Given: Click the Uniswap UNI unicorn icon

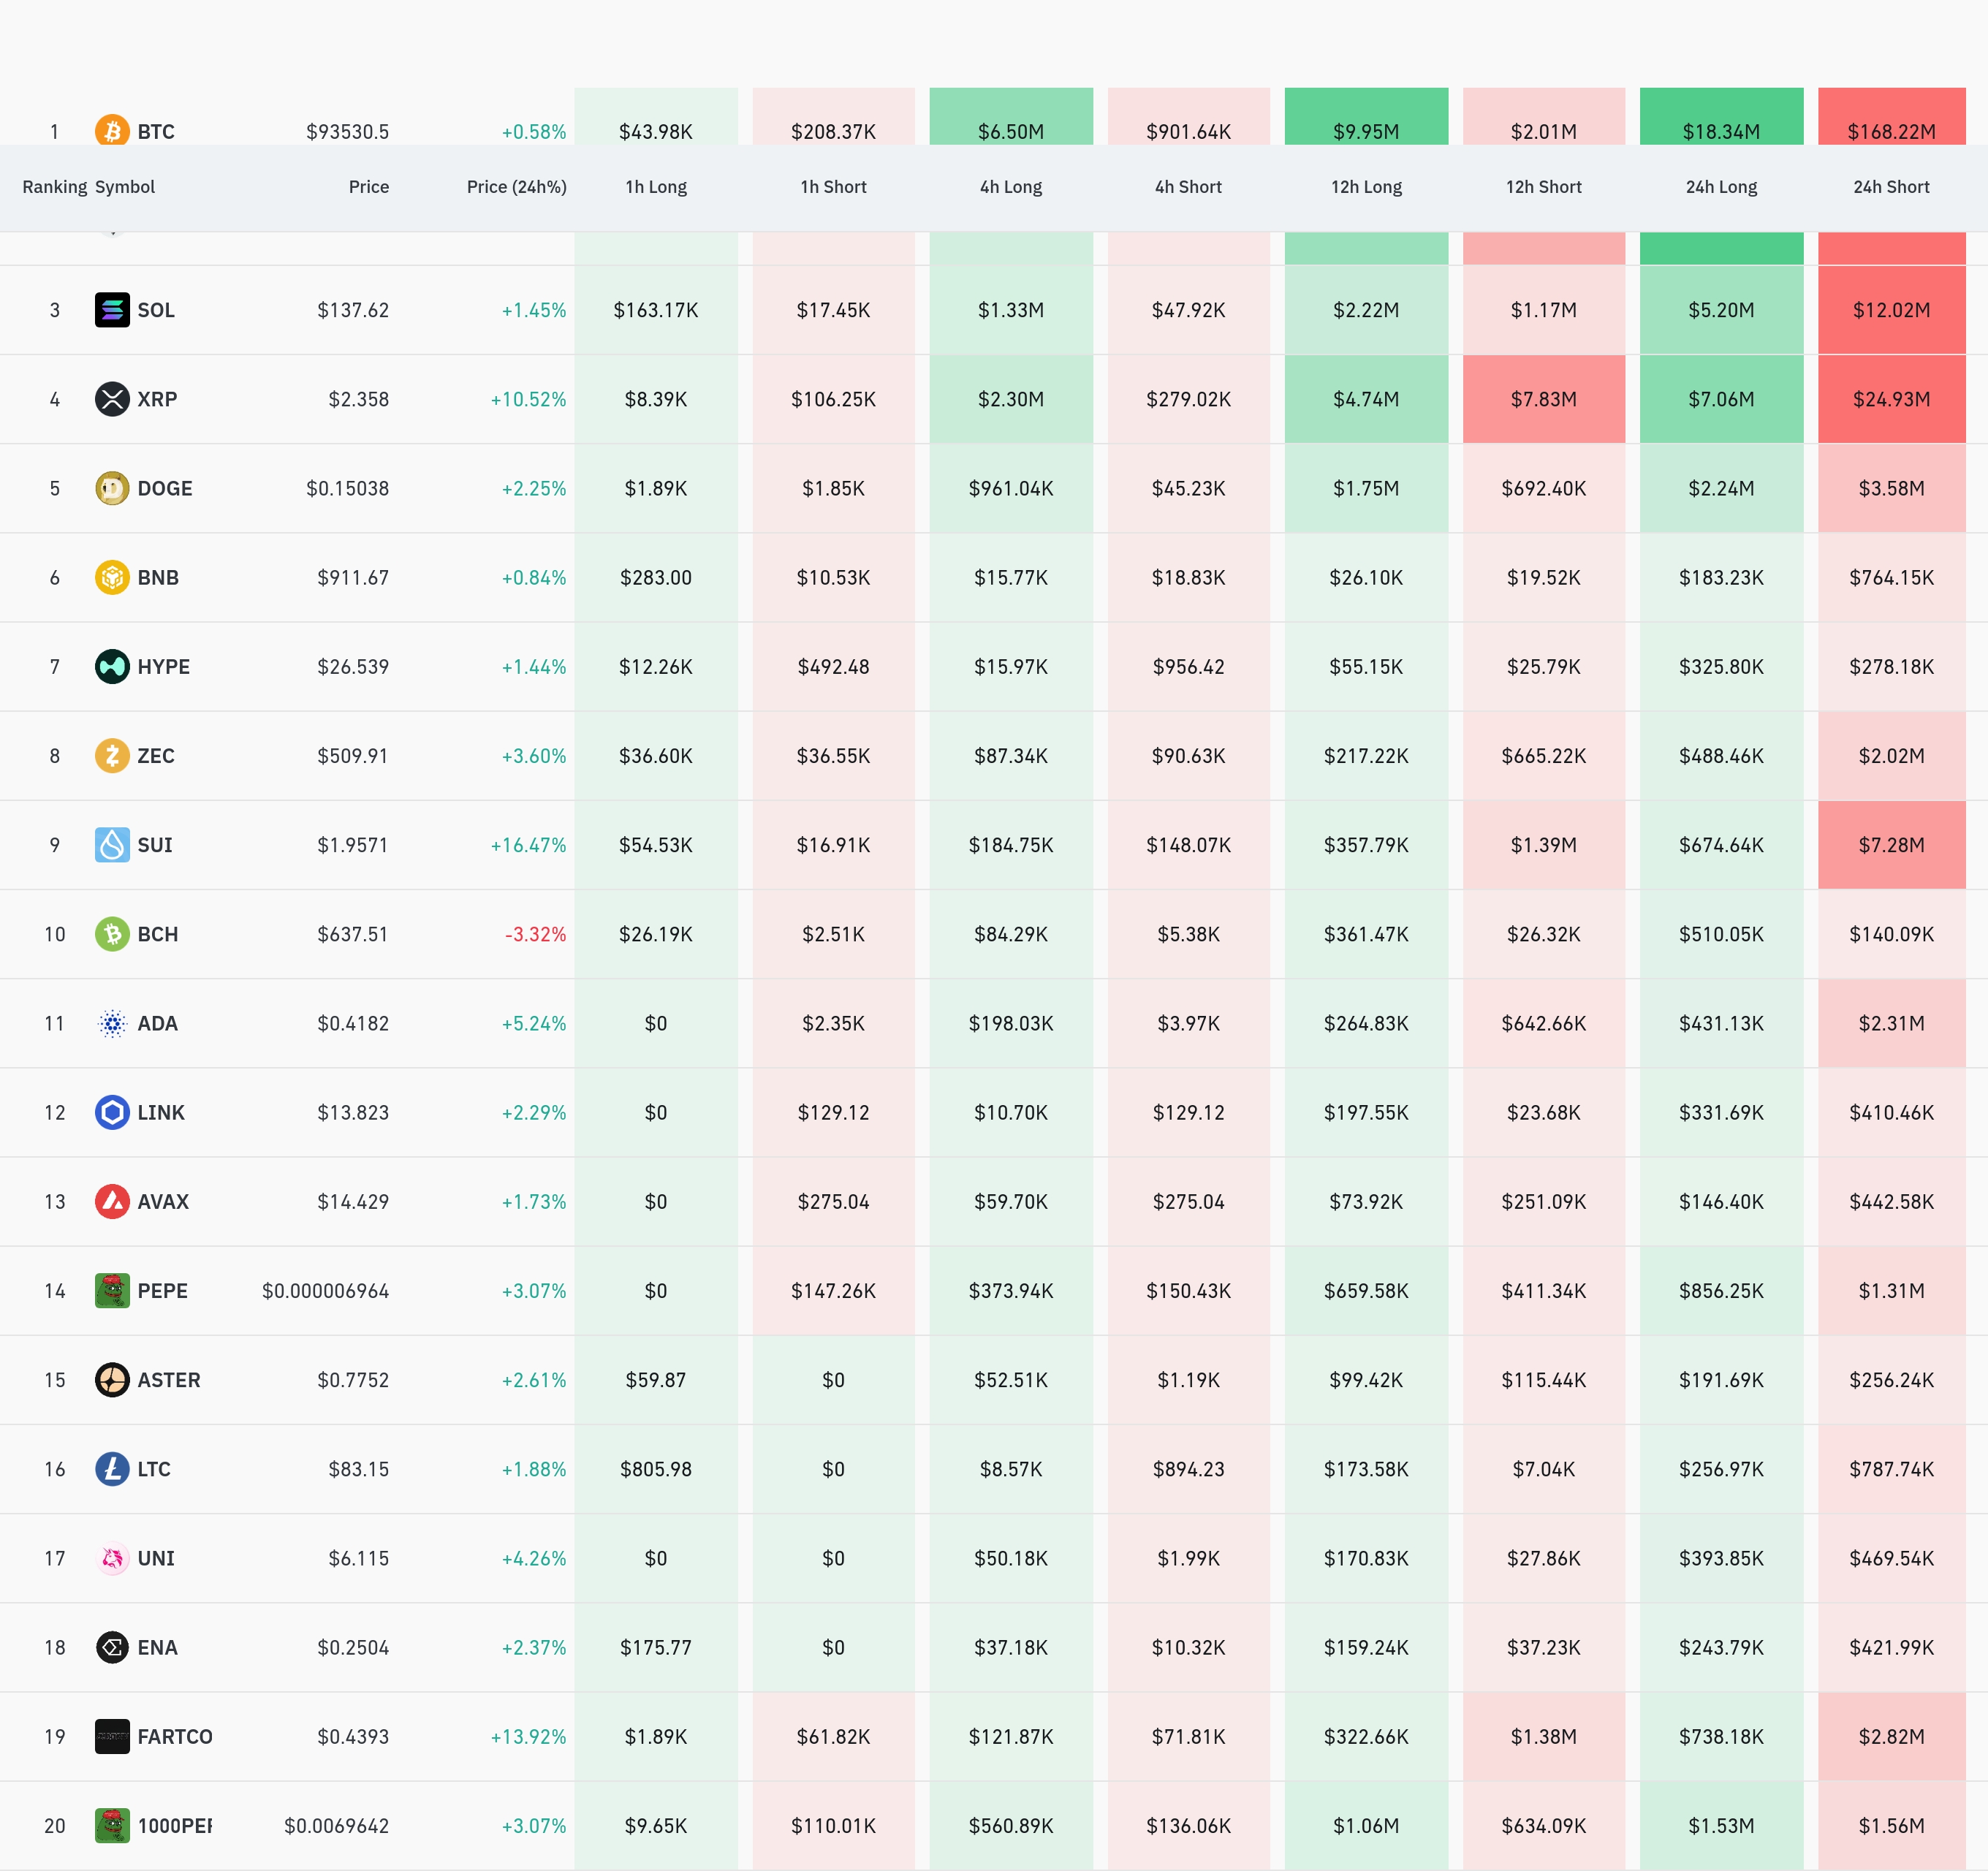Looking at the screenshot, I should click(x=112, y=1558).
